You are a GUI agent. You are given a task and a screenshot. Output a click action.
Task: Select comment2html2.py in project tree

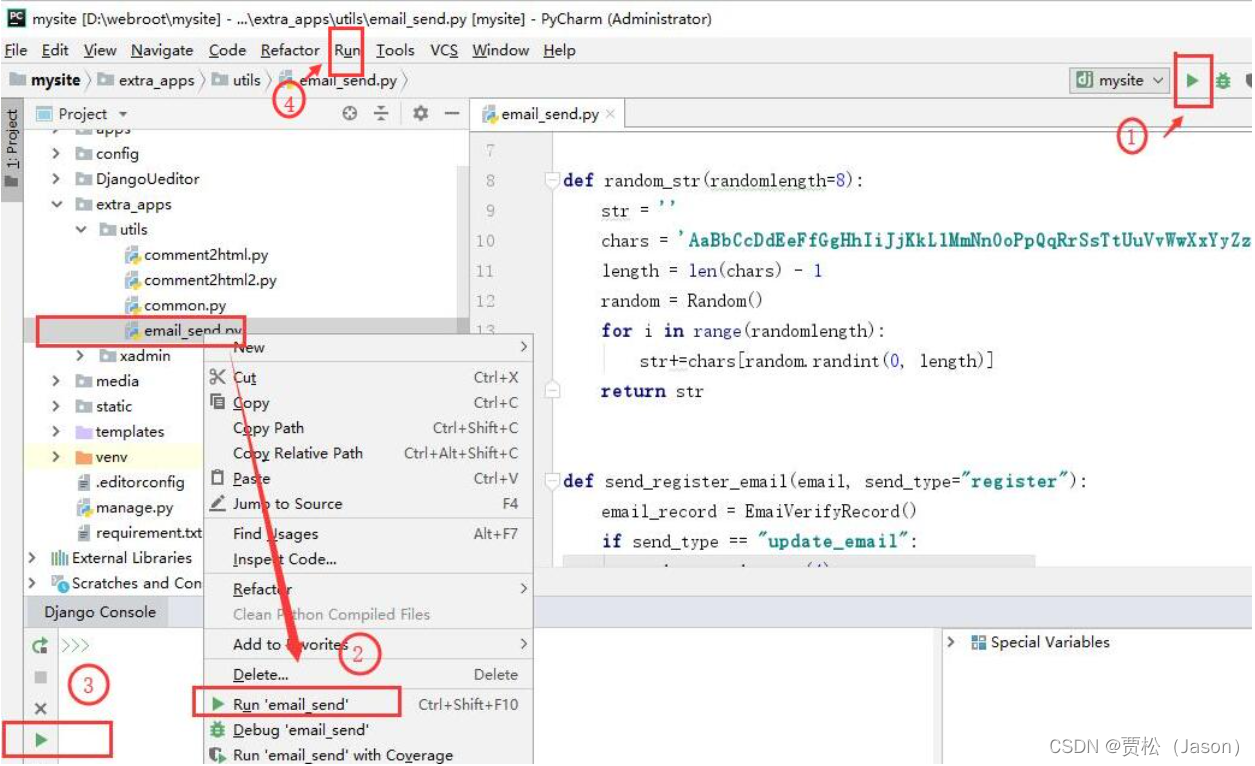tap(200, 280)
